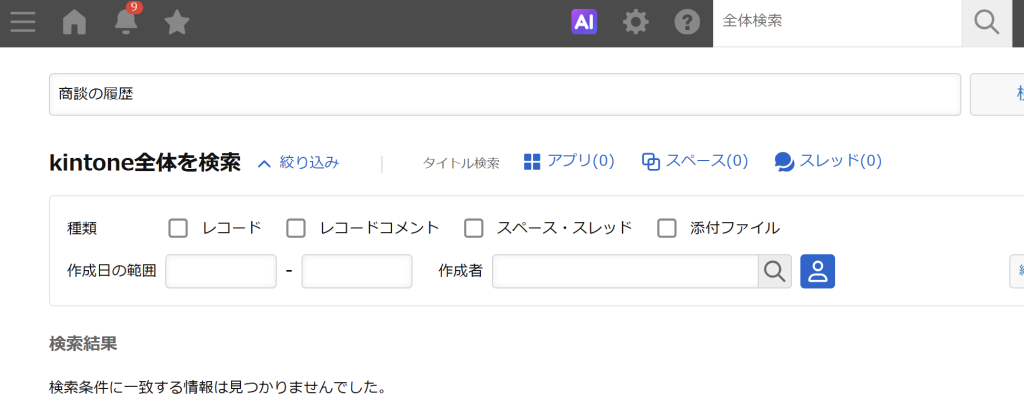Go to the kintone home portal

(74, 23)
